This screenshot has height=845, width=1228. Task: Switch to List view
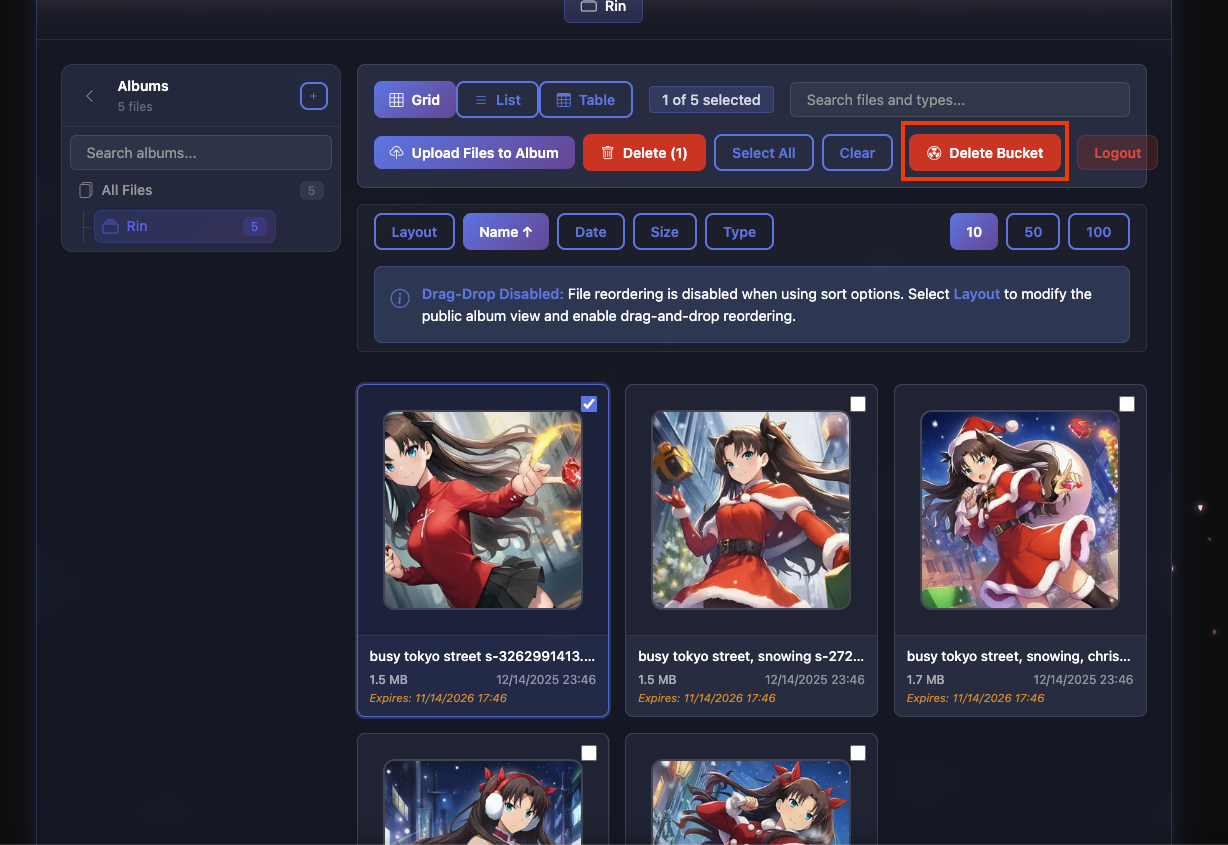pos(497,100)
